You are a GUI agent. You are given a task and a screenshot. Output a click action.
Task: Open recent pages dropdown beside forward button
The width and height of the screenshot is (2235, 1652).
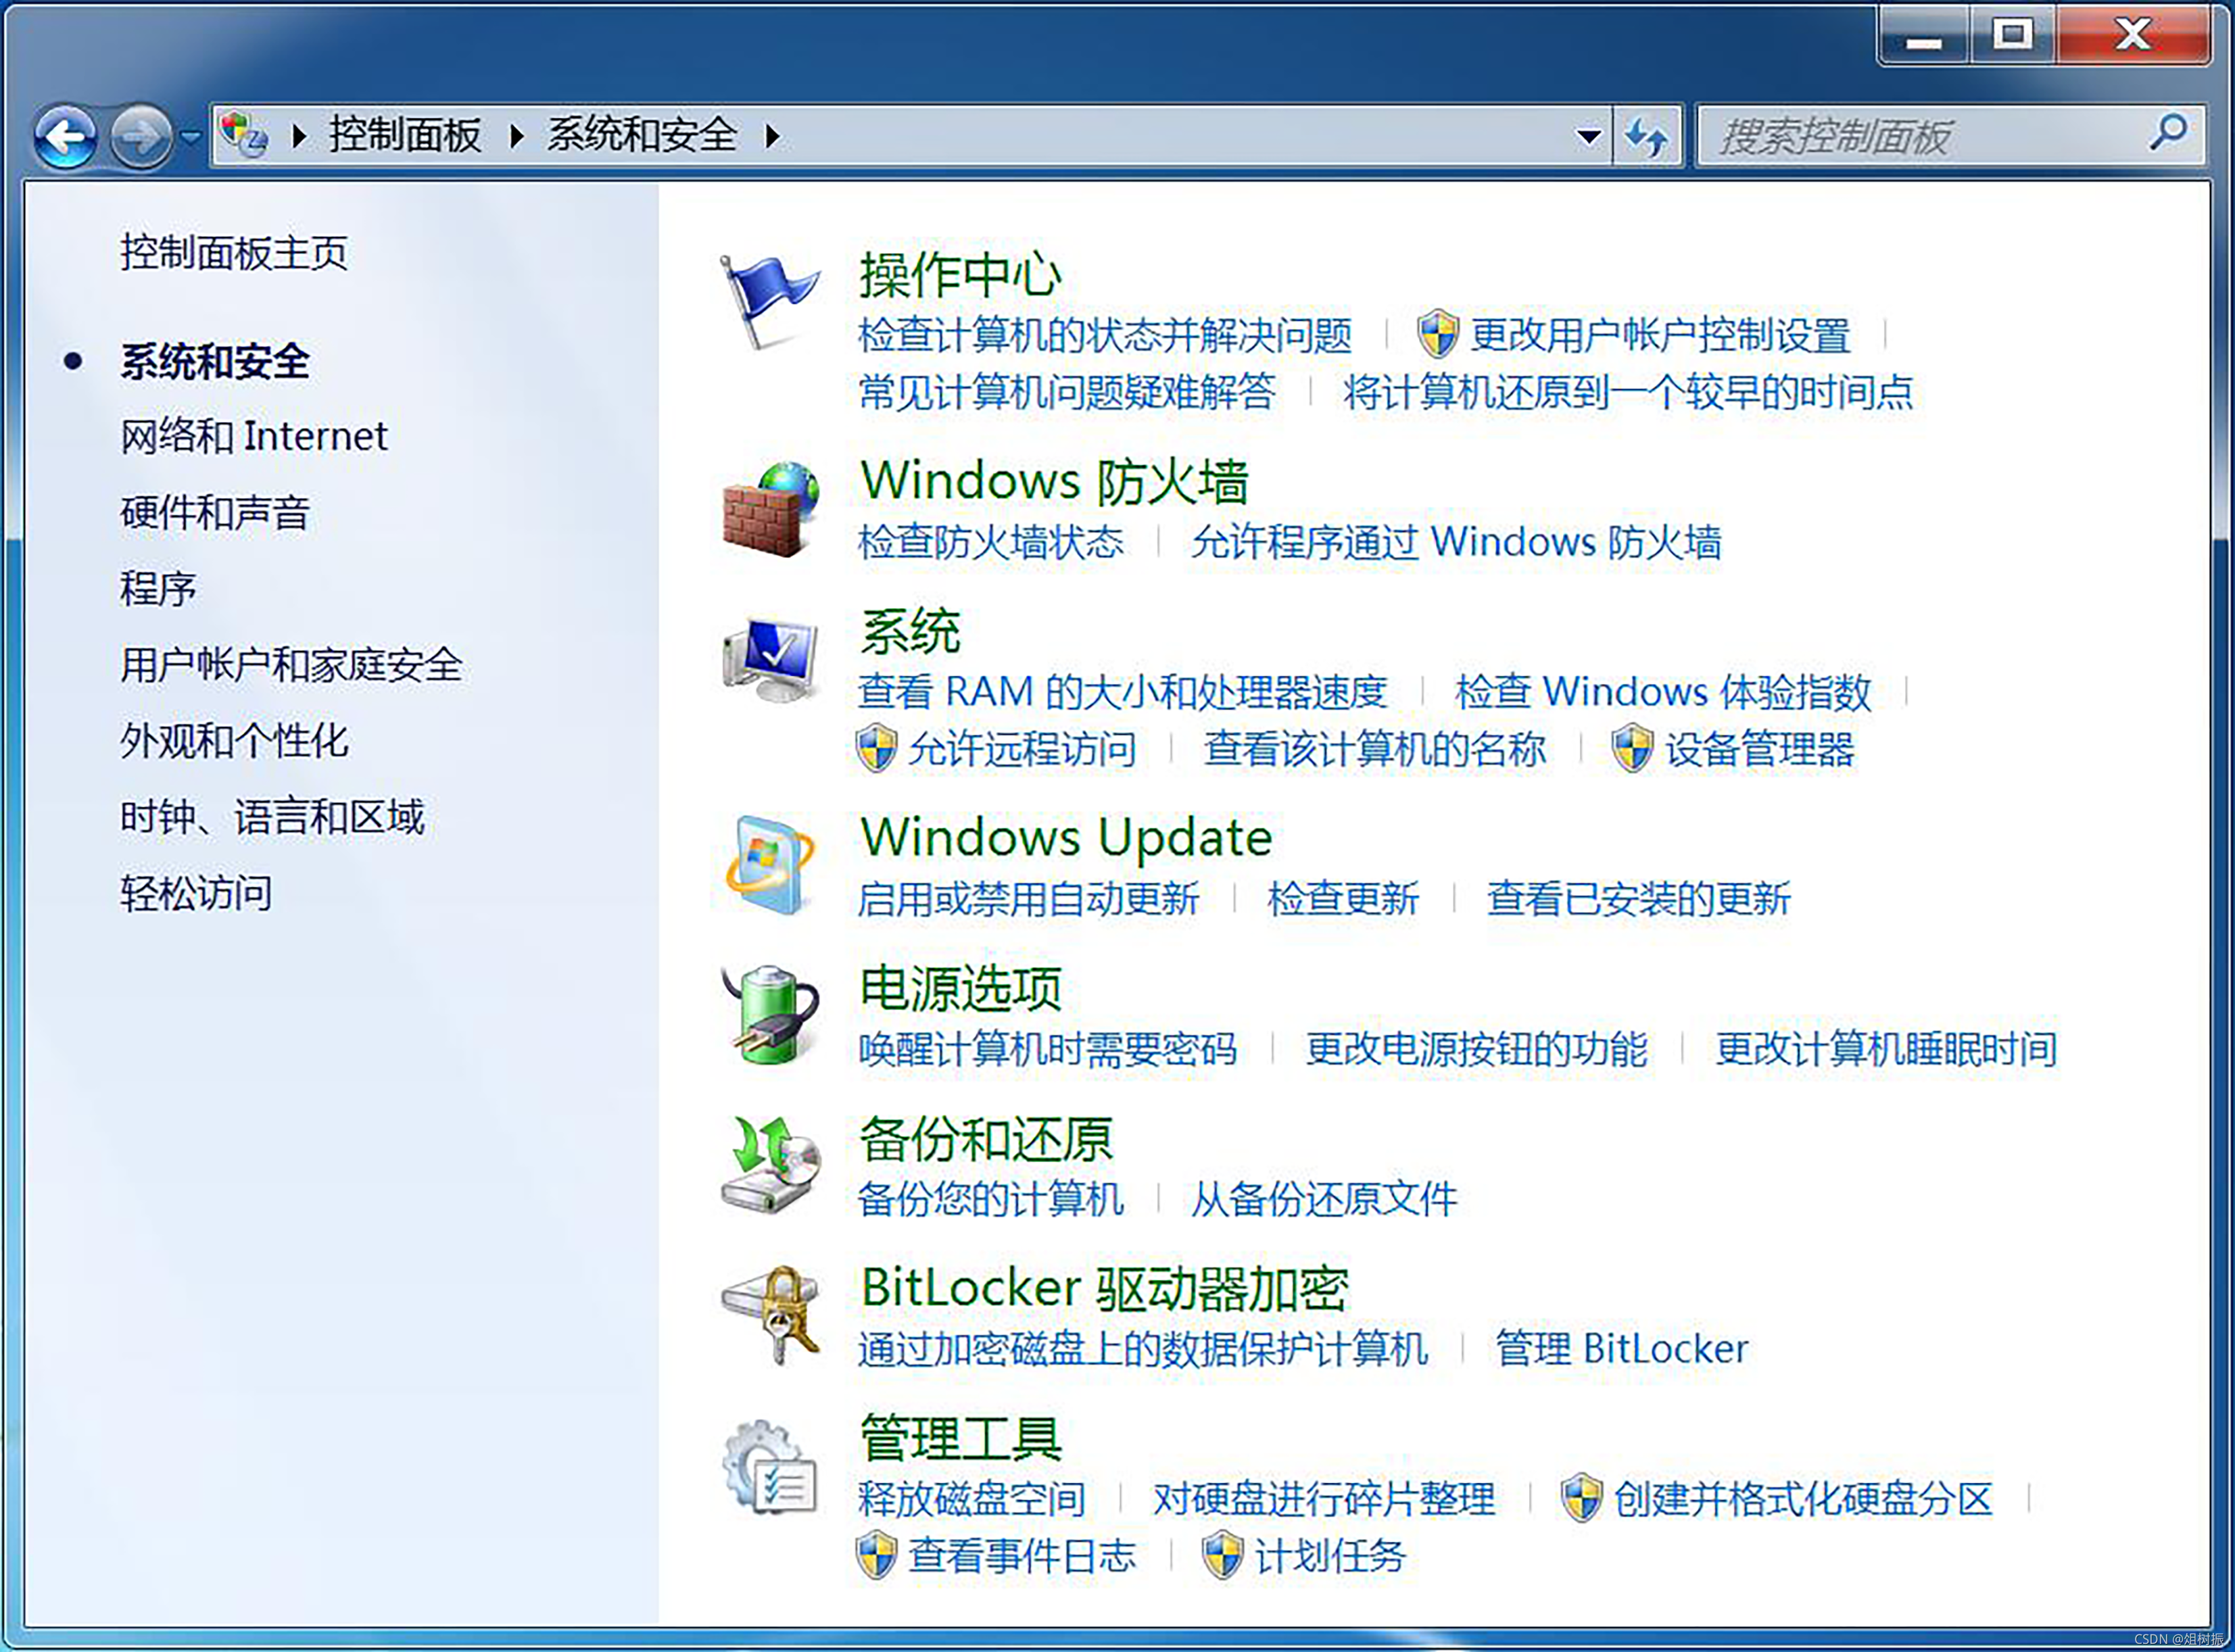coord(191,136)
